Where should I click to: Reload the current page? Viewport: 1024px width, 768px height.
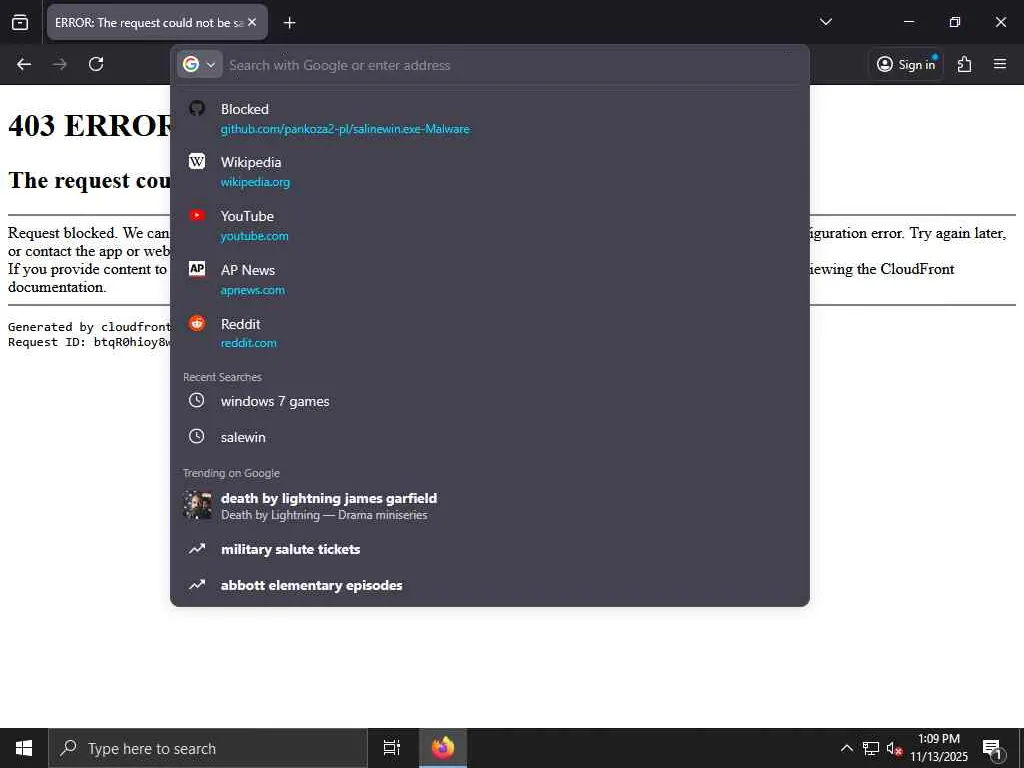96,64
